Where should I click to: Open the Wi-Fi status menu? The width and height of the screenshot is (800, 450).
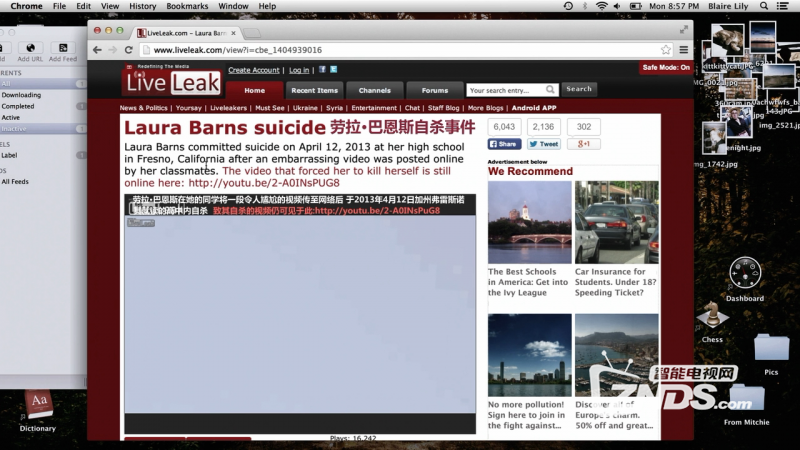602,6
